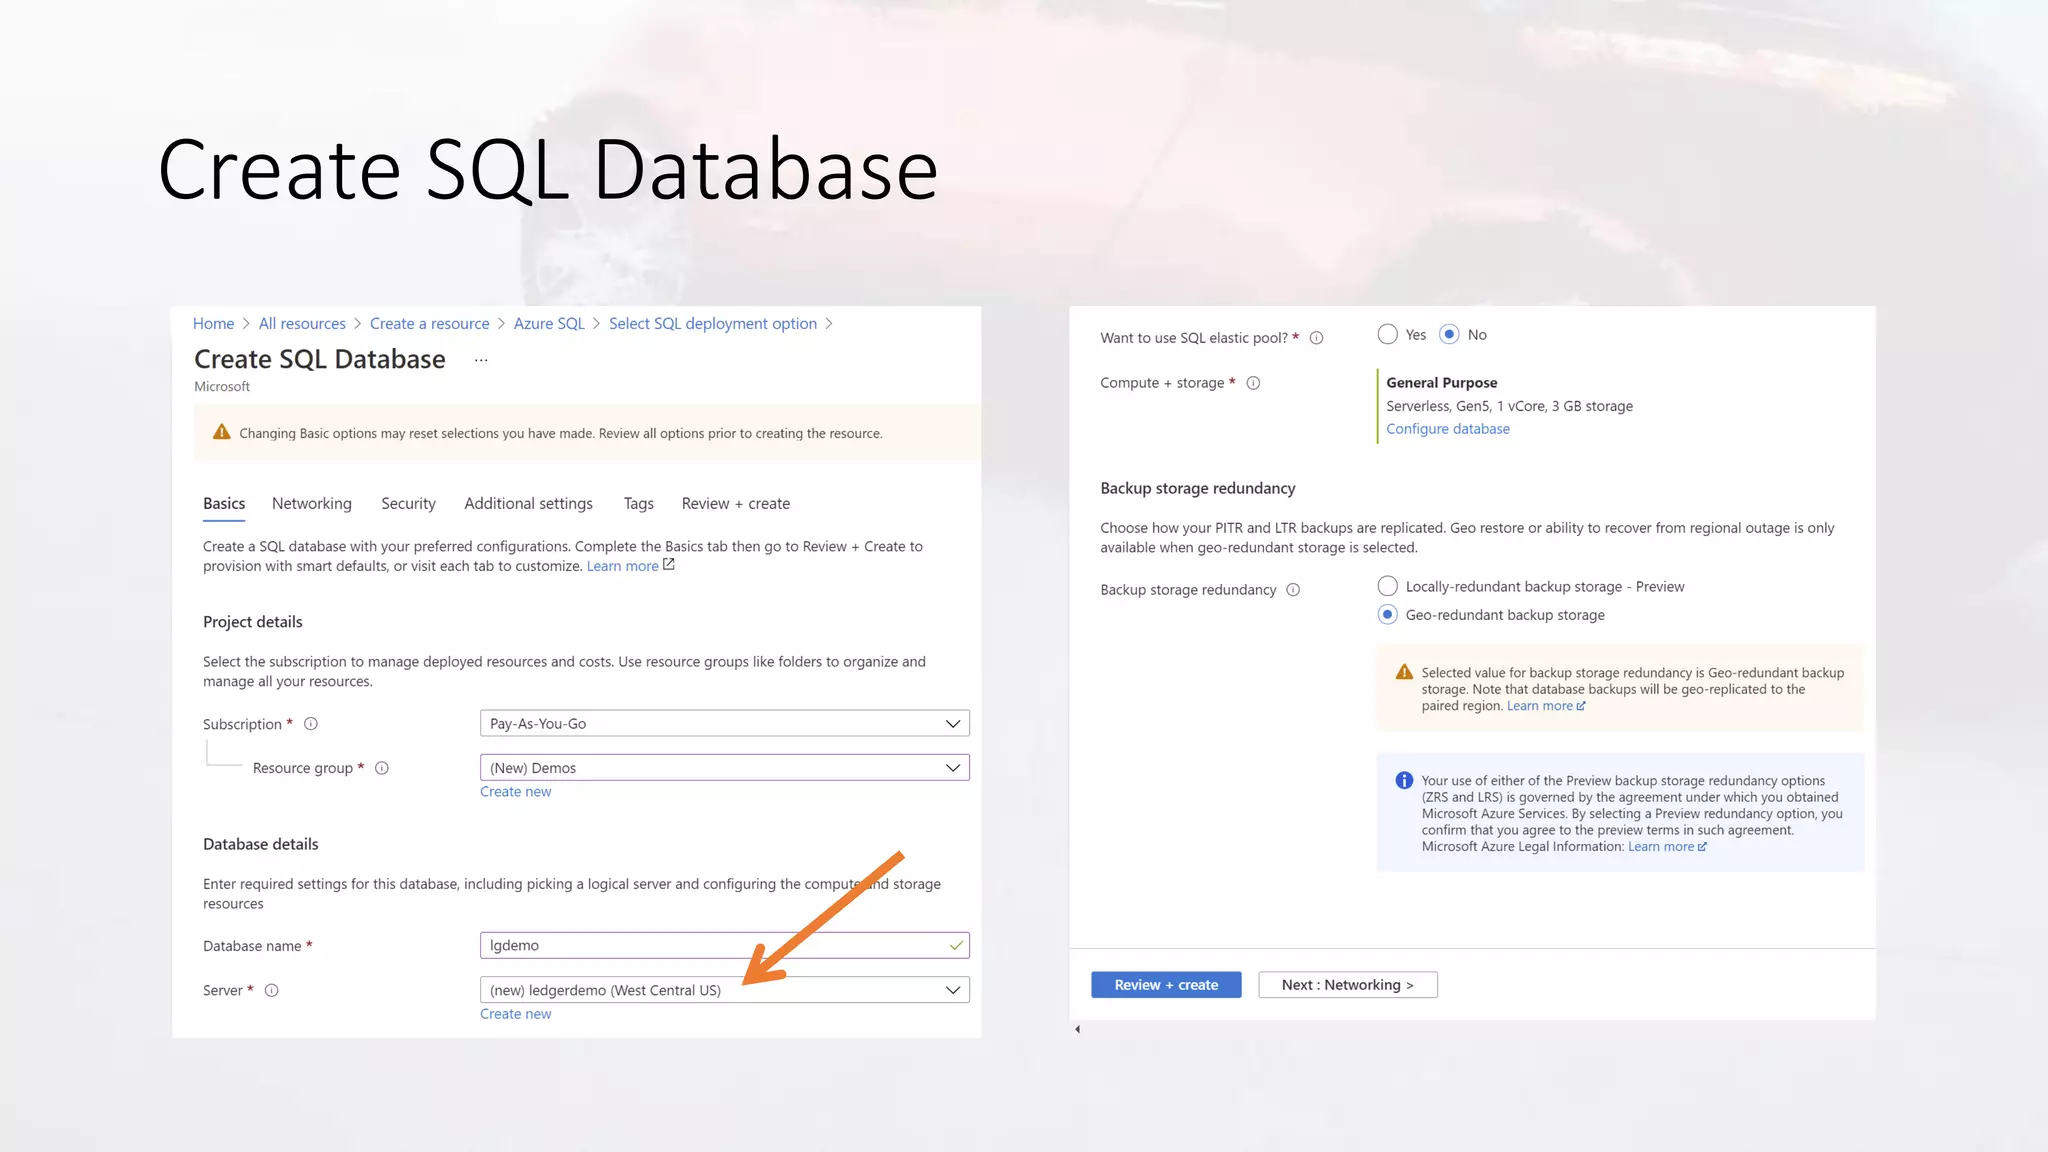The height and width of the screenshot is (1152, 2048).
Task: Go to the Review + create tab
Action: coord(736,504)
